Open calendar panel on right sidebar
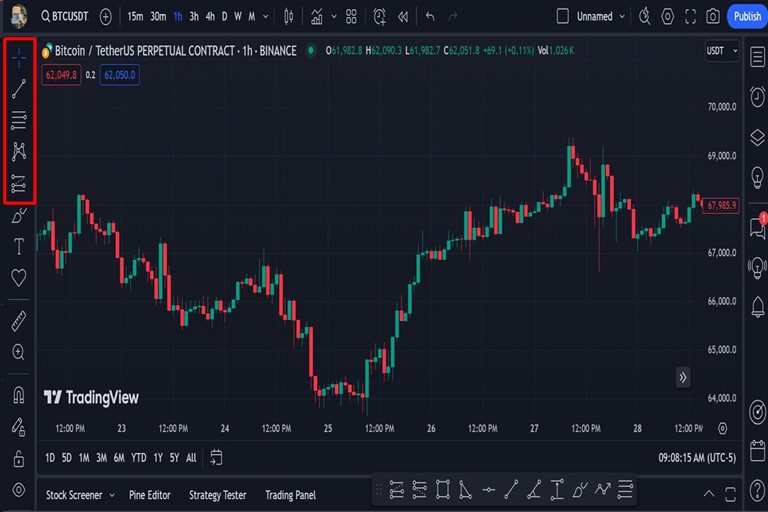This screenshot has height=512, width=768. tap(757, 451)
